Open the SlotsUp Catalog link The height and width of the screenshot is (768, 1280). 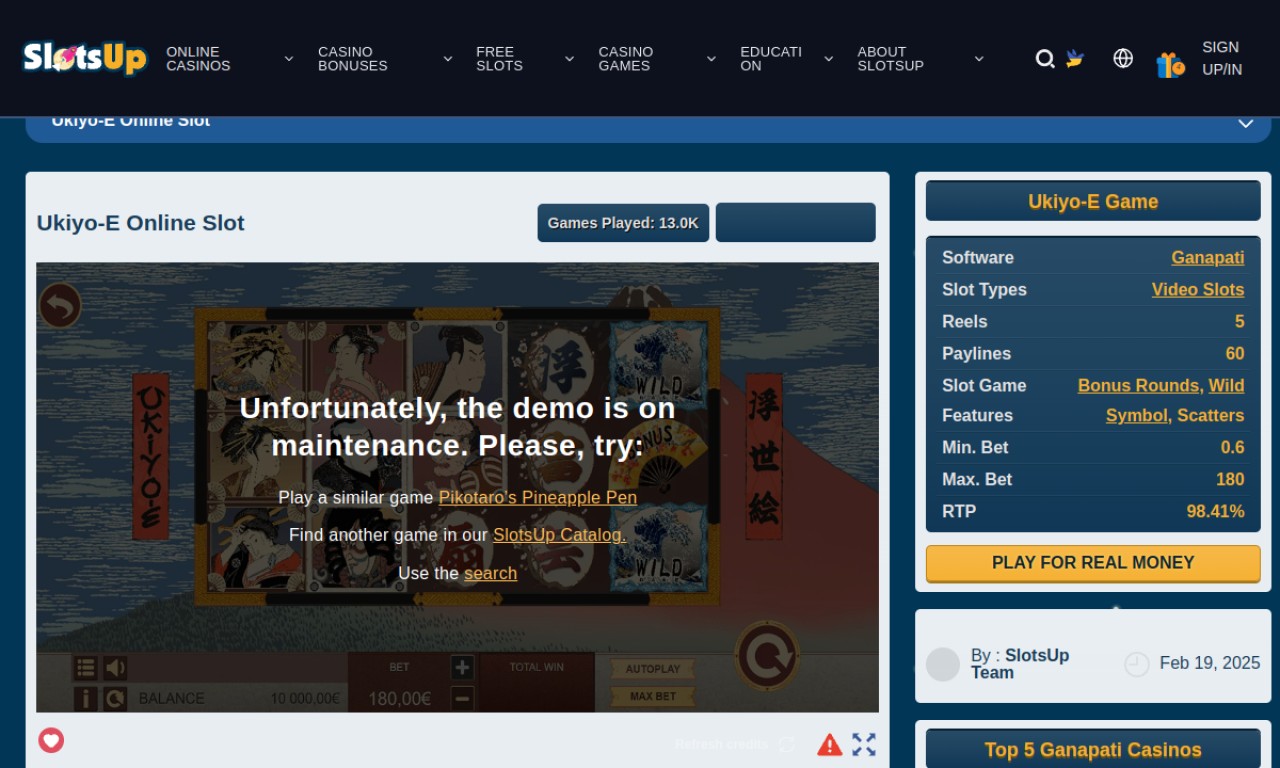coord(560,535)
